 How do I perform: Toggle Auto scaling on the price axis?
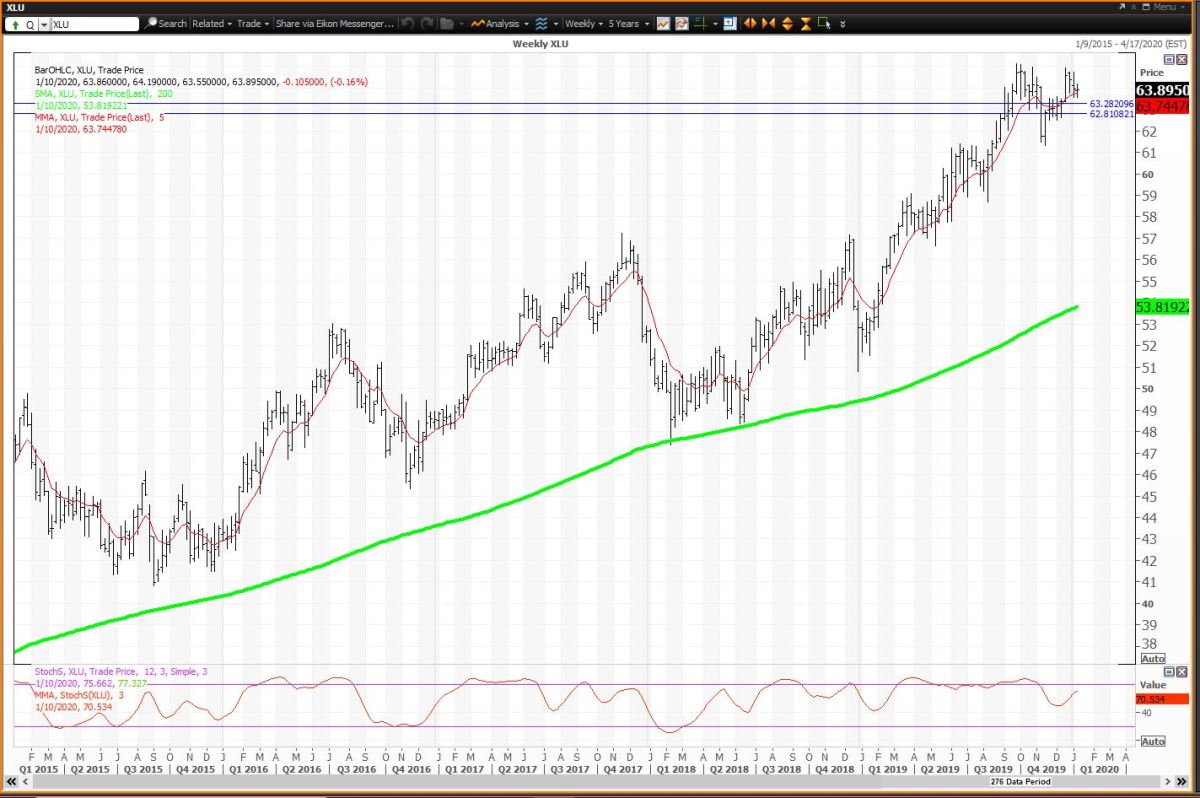tap(1152, 659)
